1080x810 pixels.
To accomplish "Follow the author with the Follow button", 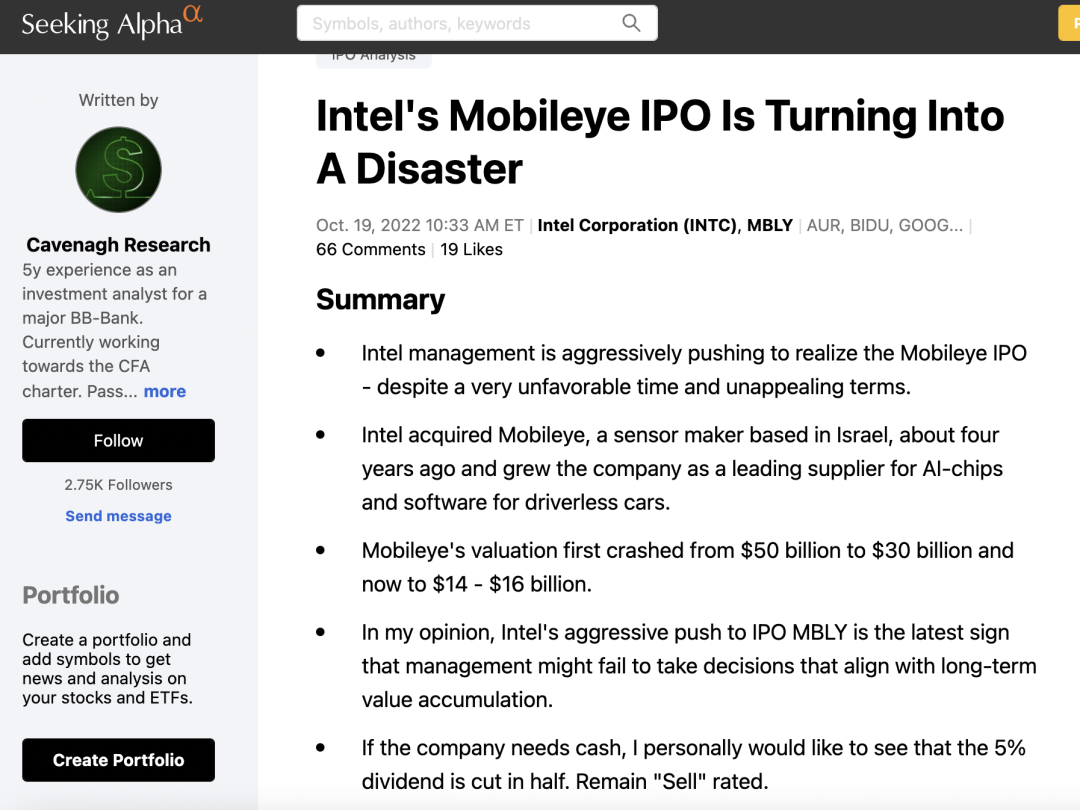I will coord(118,441).
